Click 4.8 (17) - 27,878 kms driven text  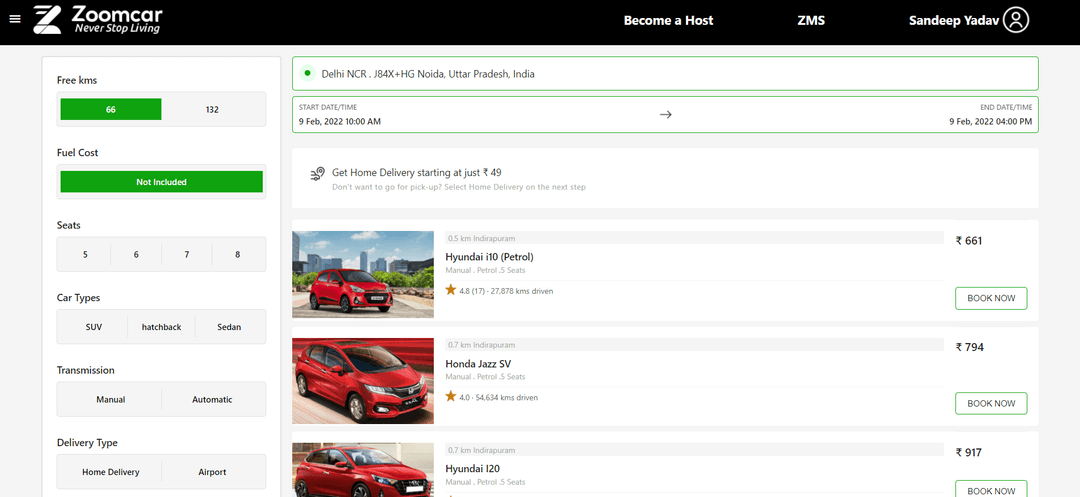click(x=506, y=291)
